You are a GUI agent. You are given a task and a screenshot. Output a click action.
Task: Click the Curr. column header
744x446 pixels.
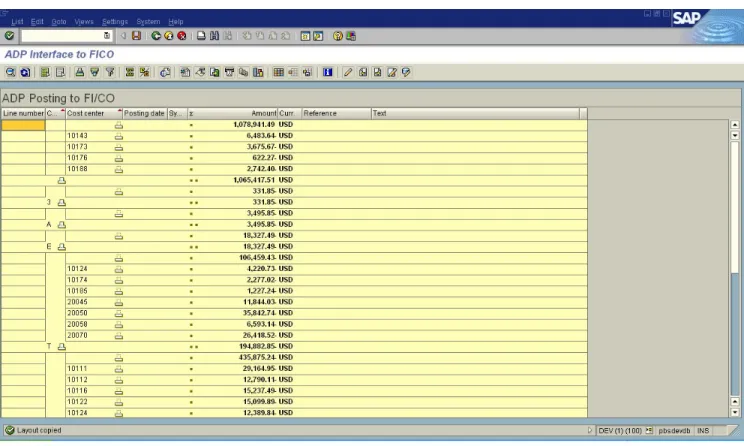289,113
